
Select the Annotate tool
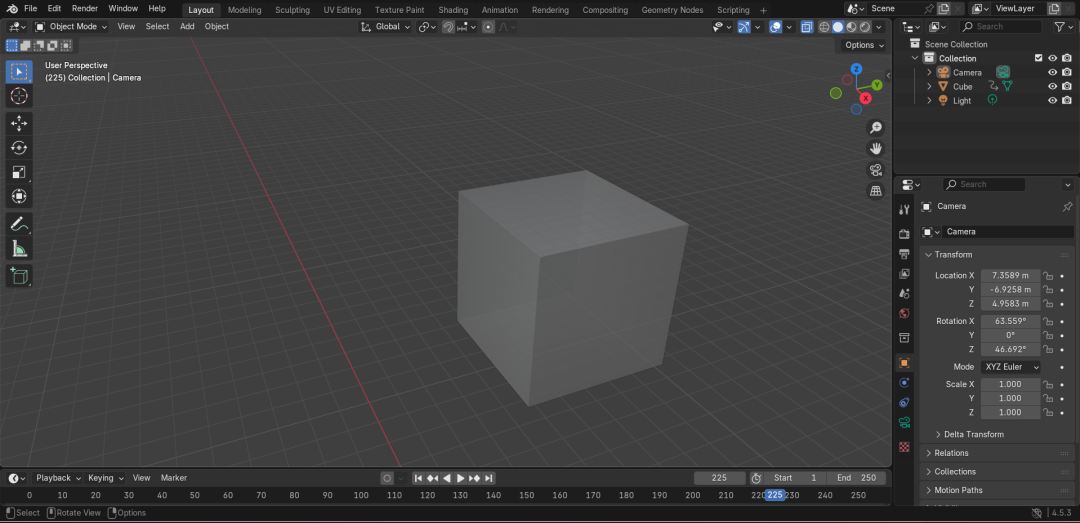click(x=19, y=224)
